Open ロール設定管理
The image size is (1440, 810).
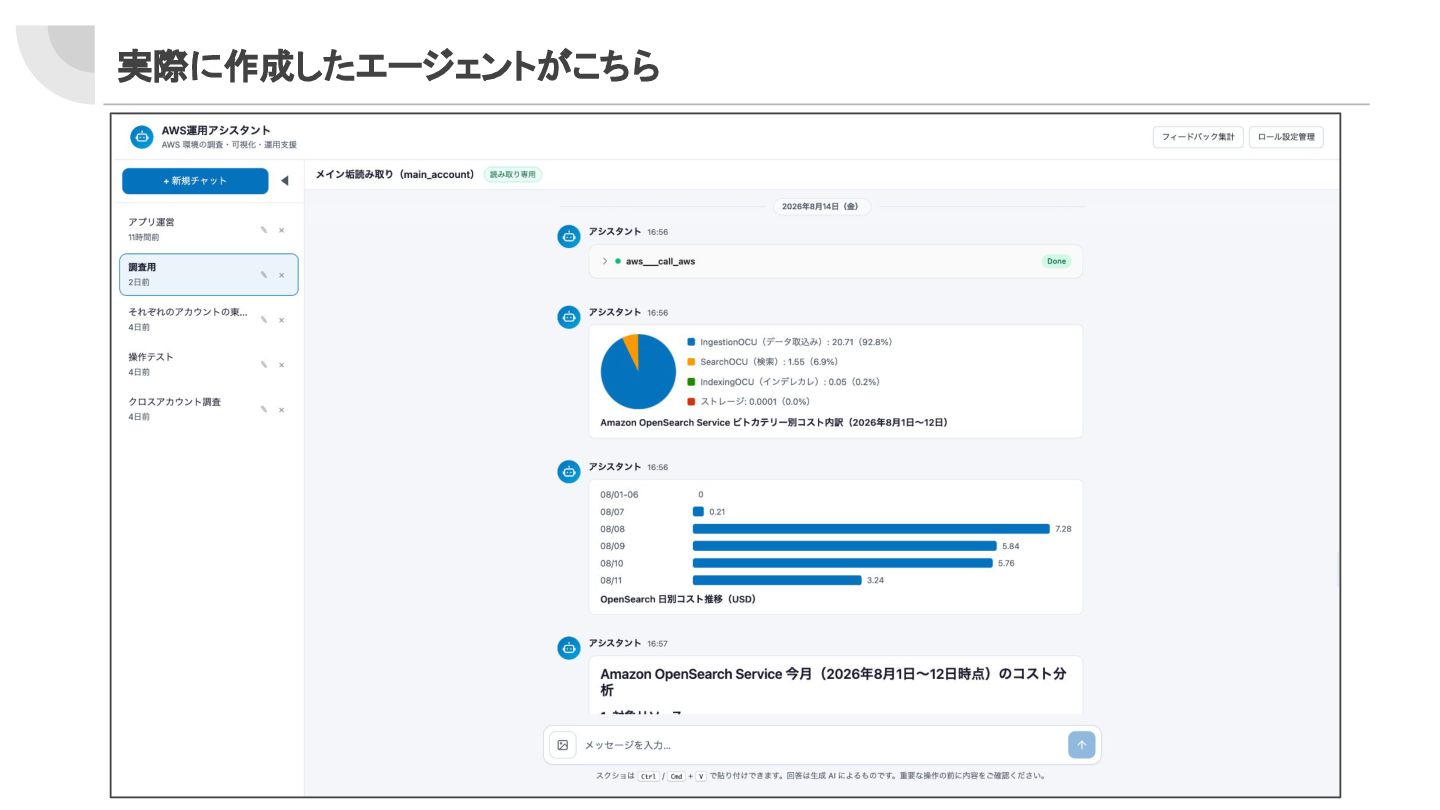1286,137
